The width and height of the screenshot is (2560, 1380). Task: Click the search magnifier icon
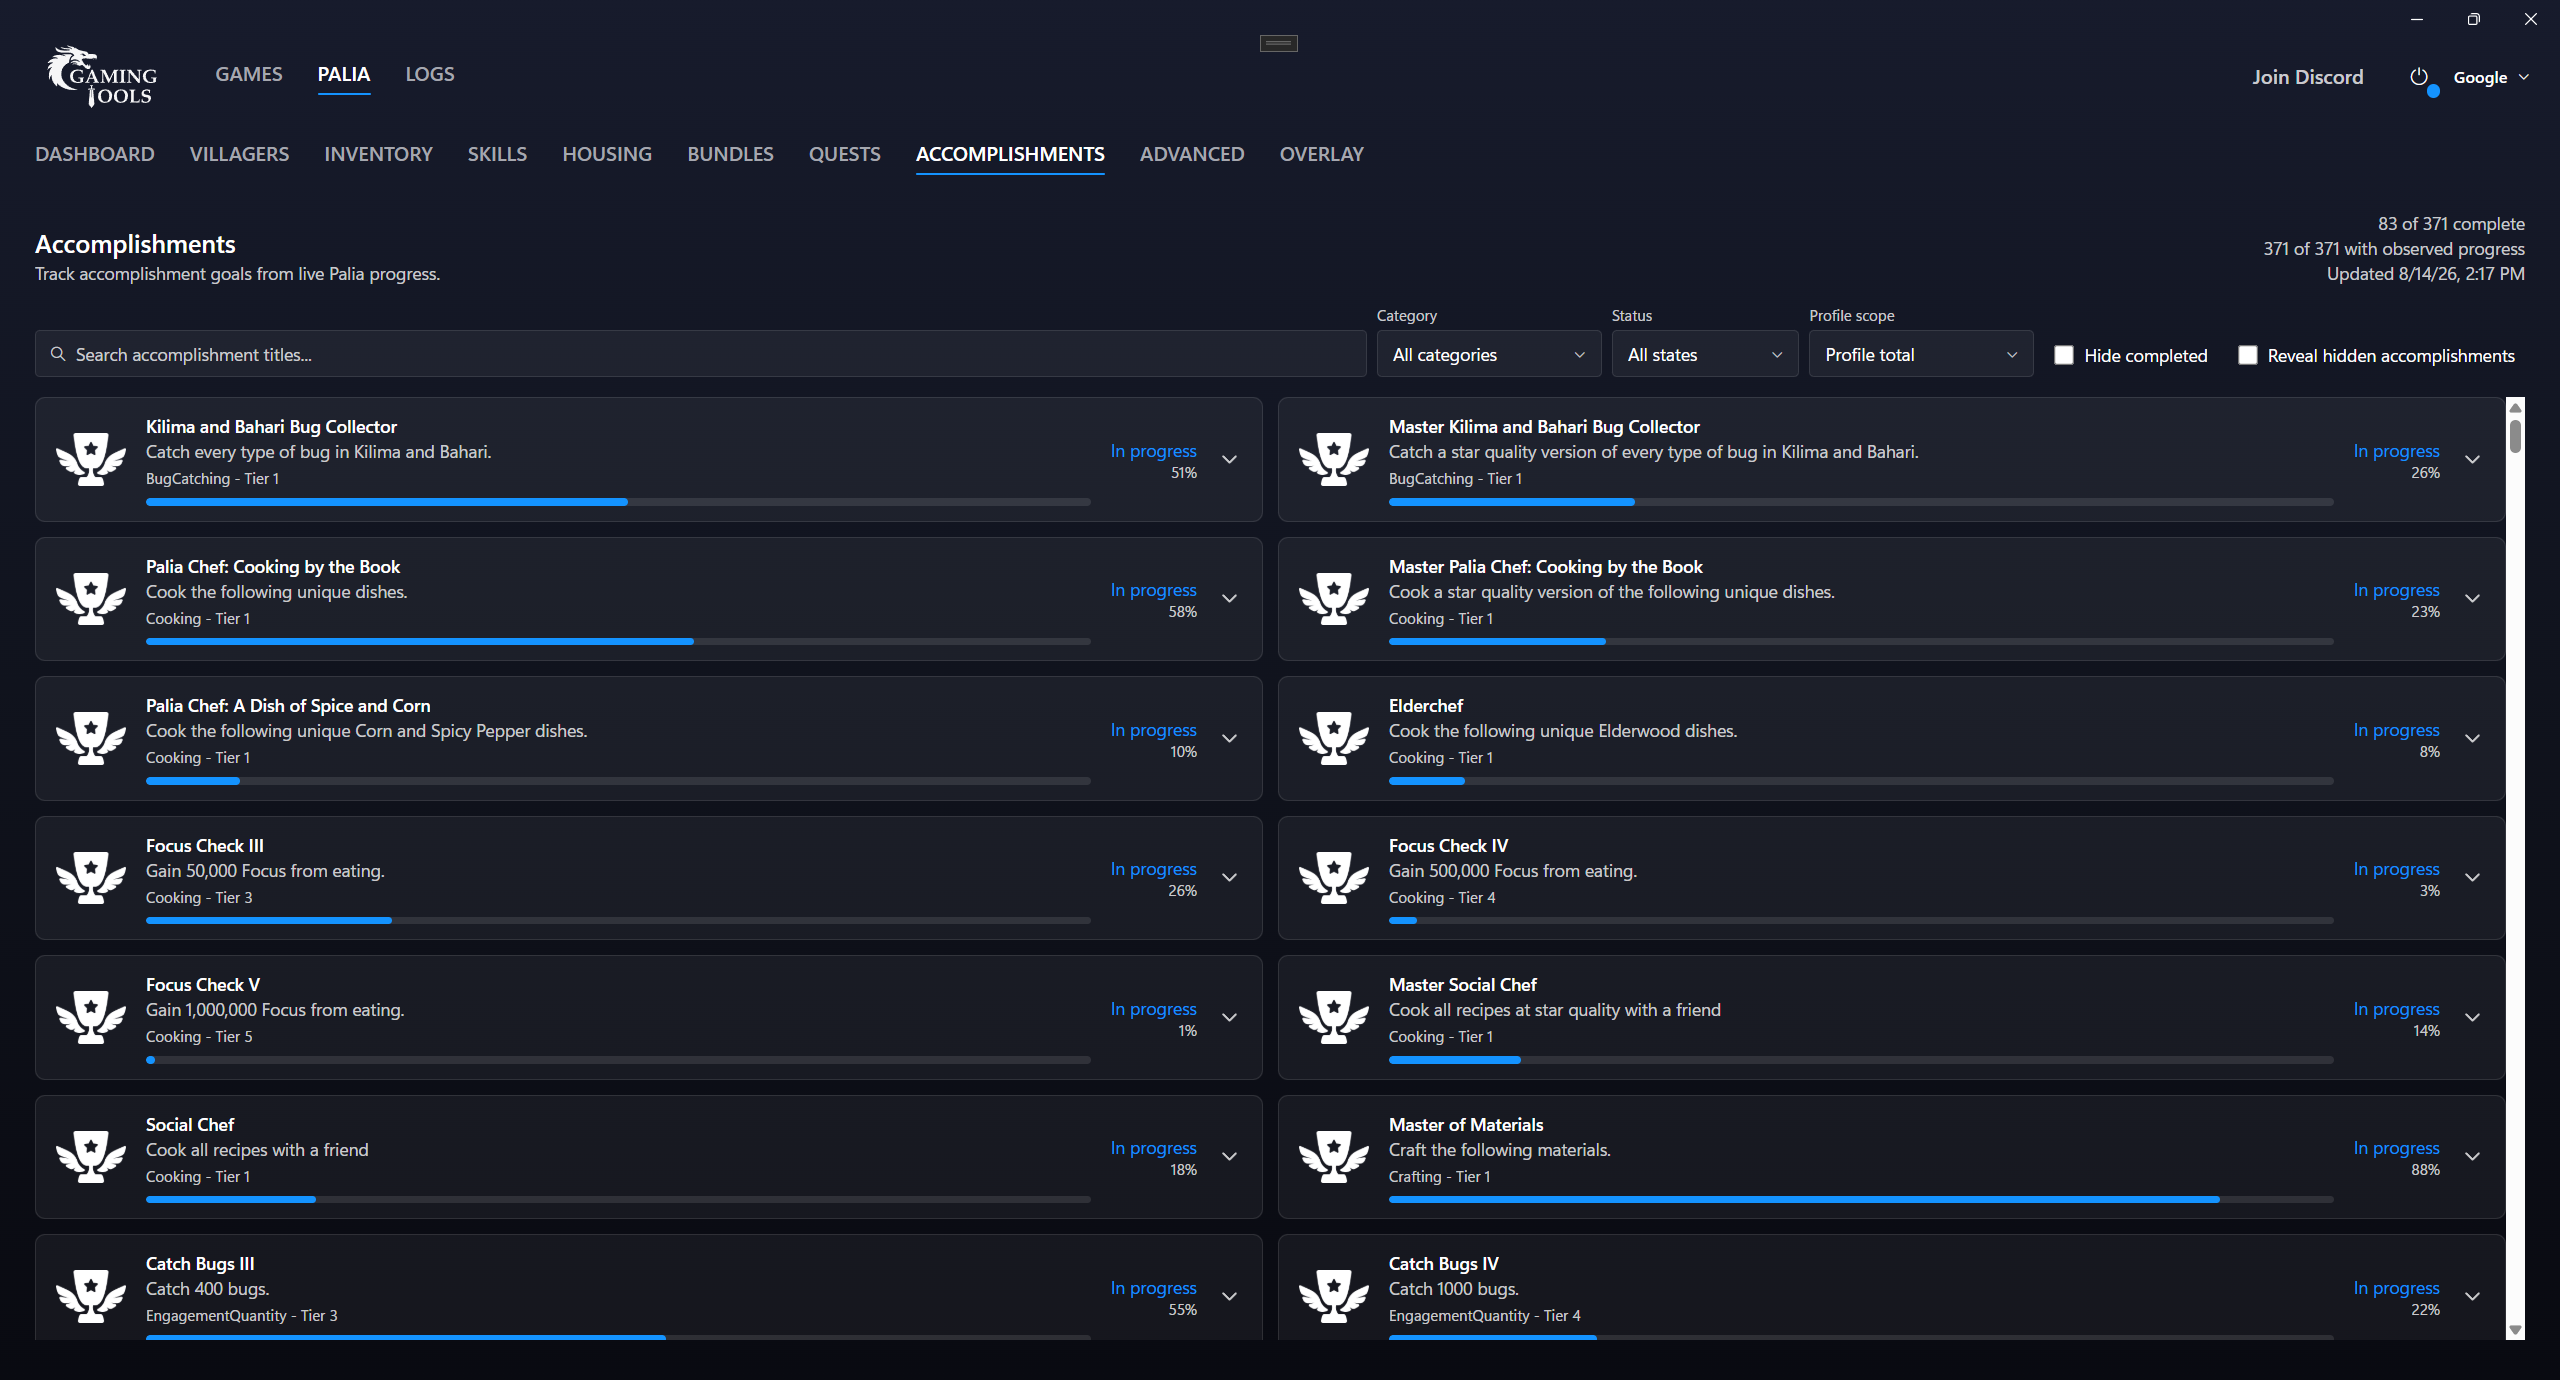tap(58, 354)
